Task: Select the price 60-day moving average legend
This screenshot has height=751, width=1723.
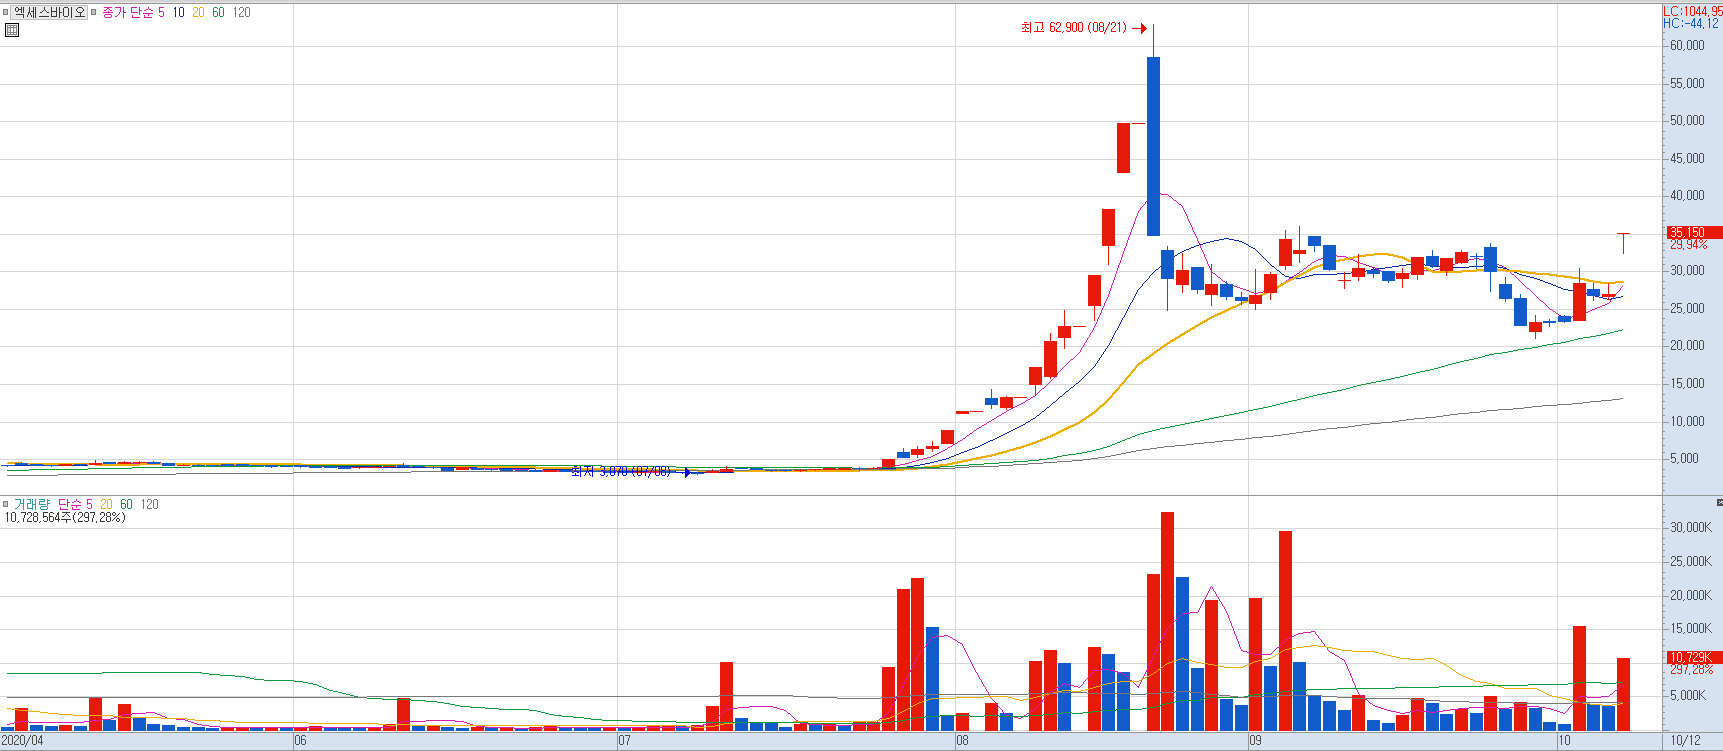Action: coord(218,13)
